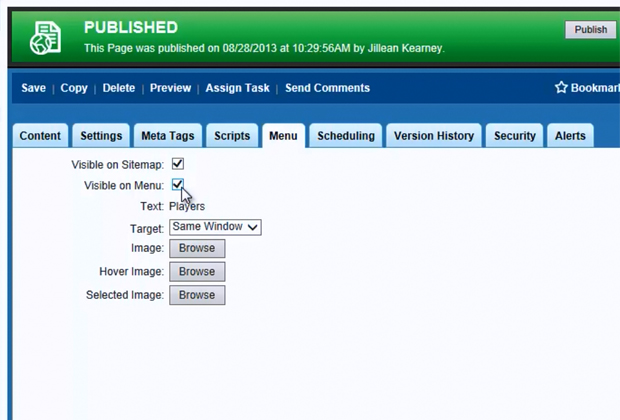The image size is (620, 420).
Task: Click the published date message text
Action: (x=264, y=48)
